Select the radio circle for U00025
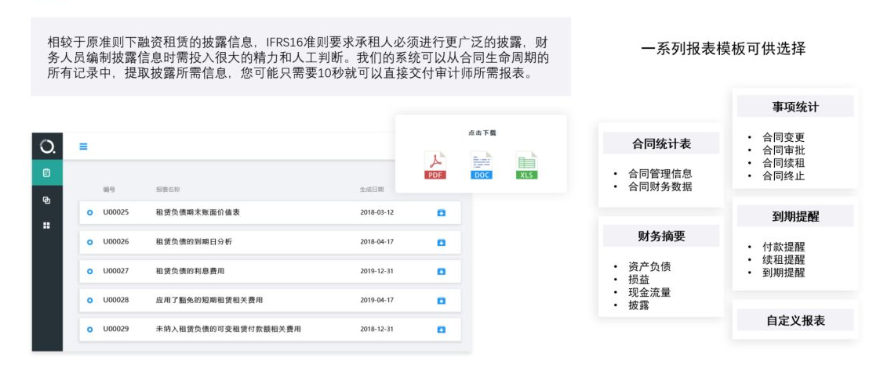The height and width of the screenshot is (376, 878). coord(90,213)
